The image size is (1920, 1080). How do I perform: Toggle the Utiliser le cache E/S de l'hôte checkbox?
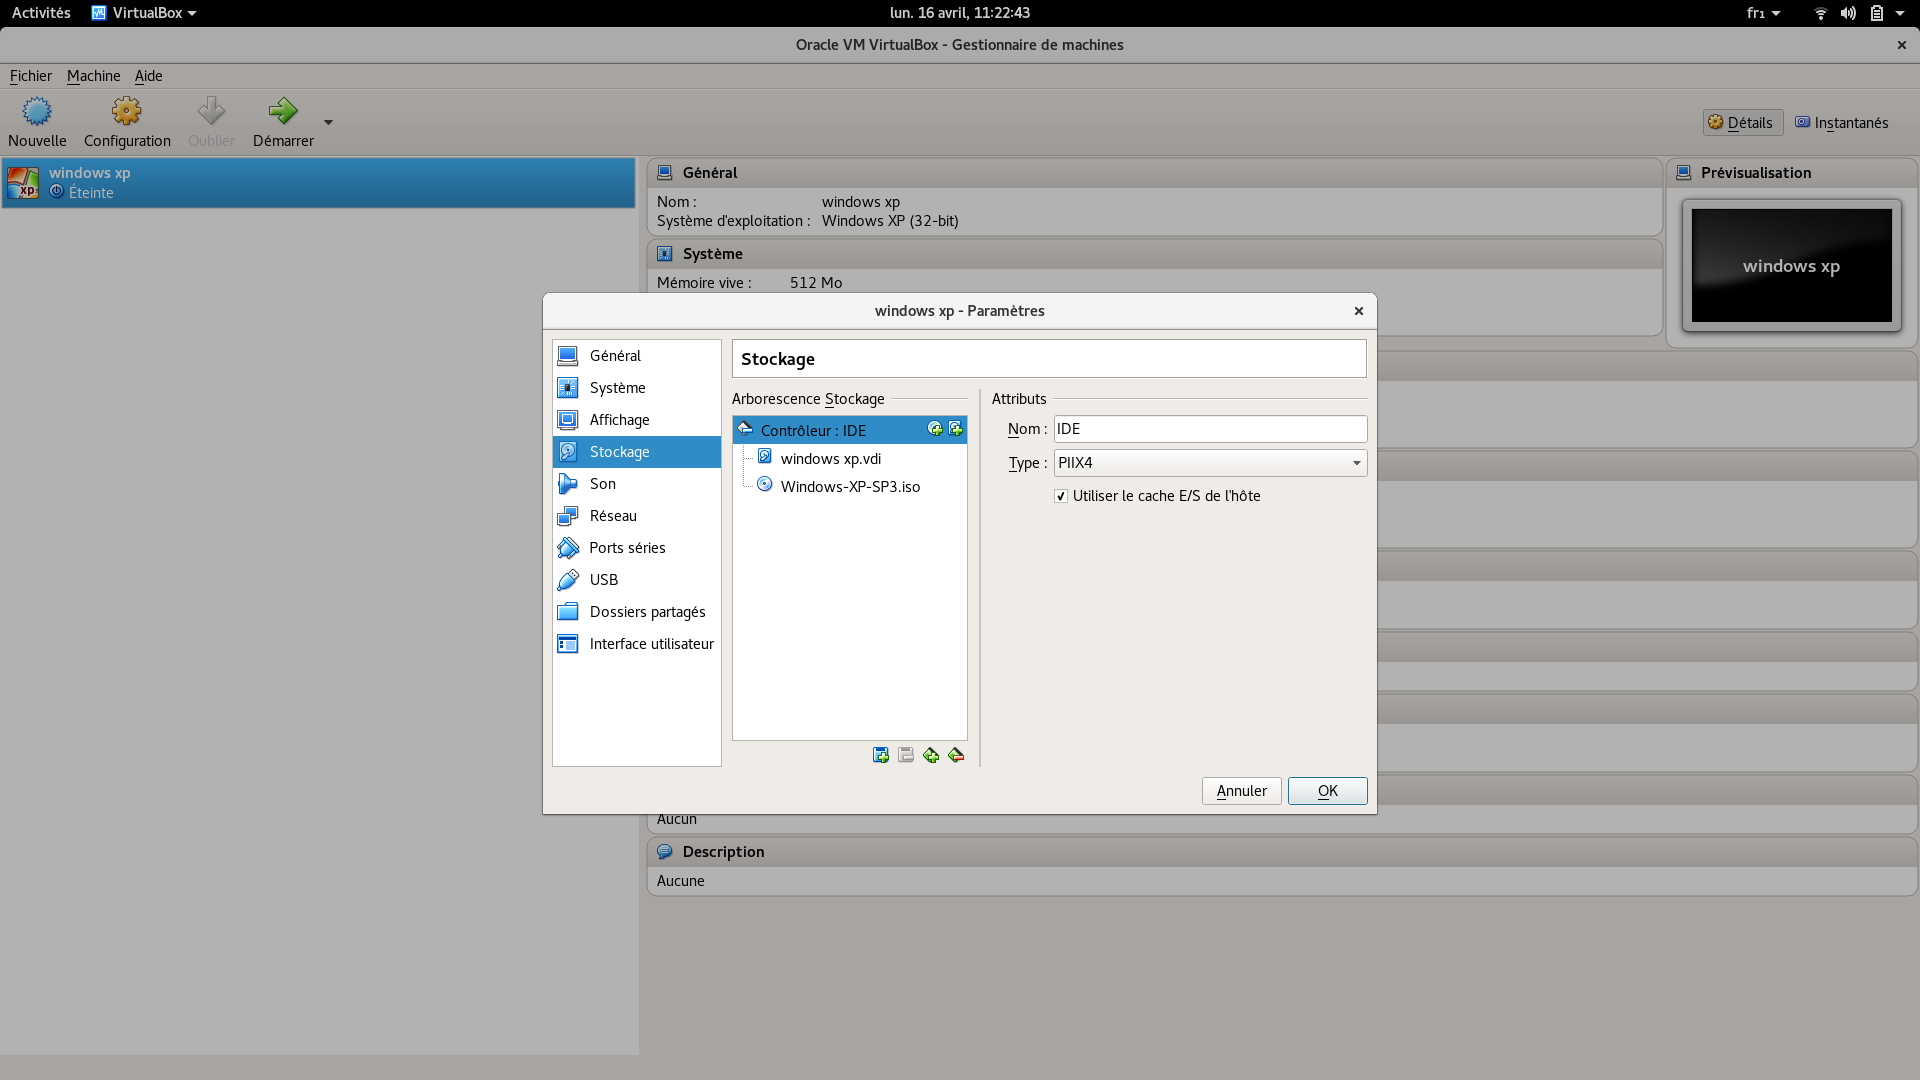[1061, 496]
